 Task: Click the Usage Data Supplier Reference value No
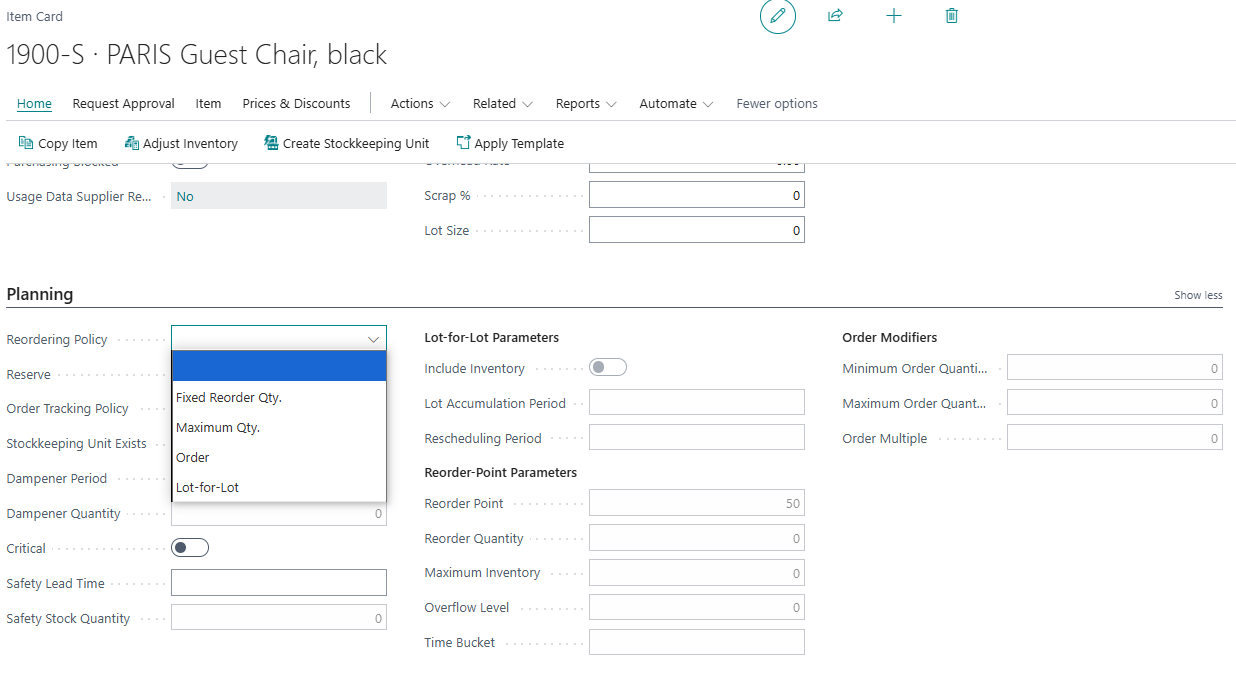279,196
